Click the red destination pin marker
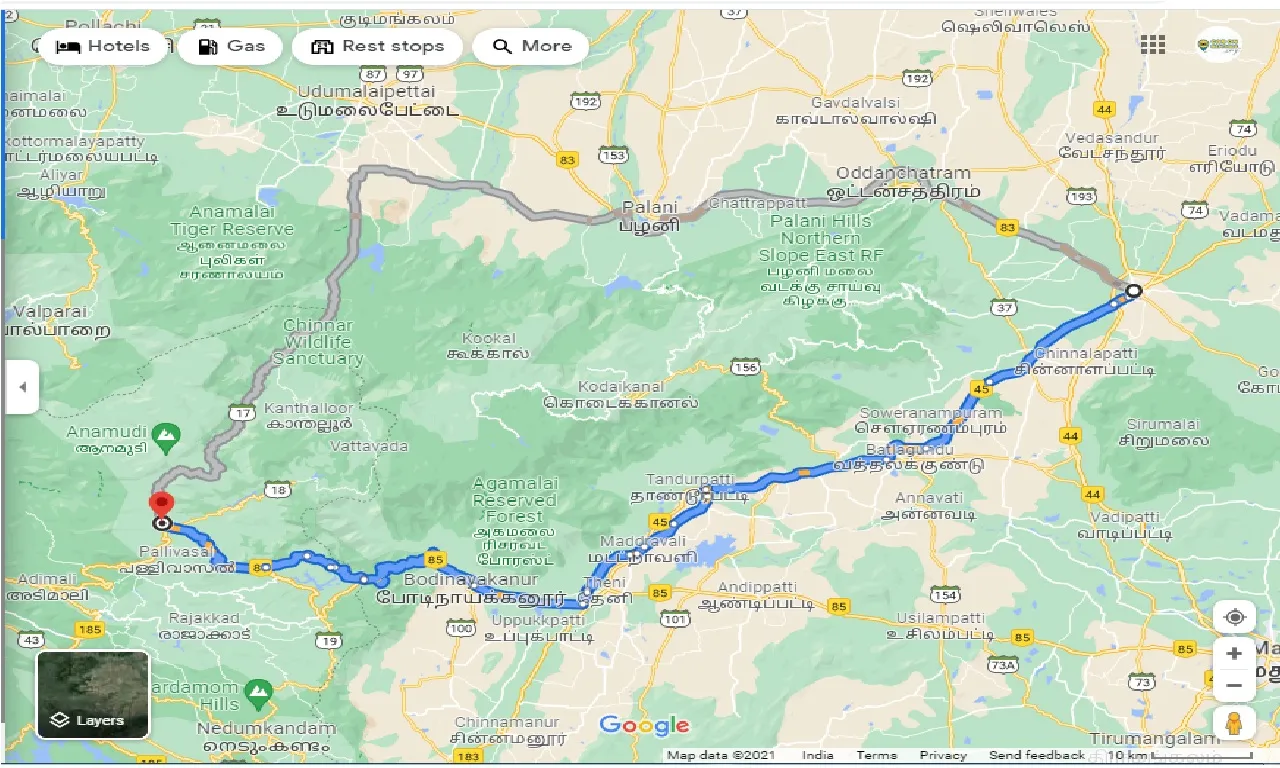Viewport: 1280px width, 768px height. coord(161,505)
